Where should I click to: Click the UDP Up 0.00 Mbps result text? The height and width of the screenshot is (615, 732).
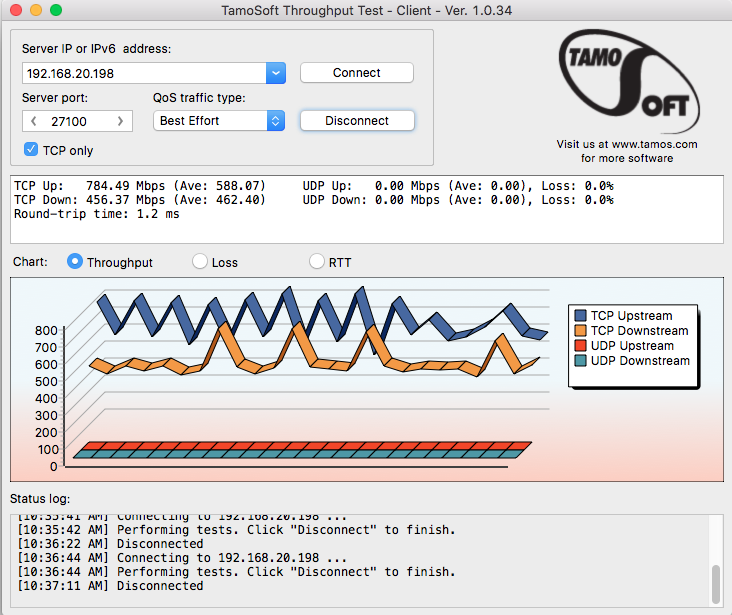[458, 186]
